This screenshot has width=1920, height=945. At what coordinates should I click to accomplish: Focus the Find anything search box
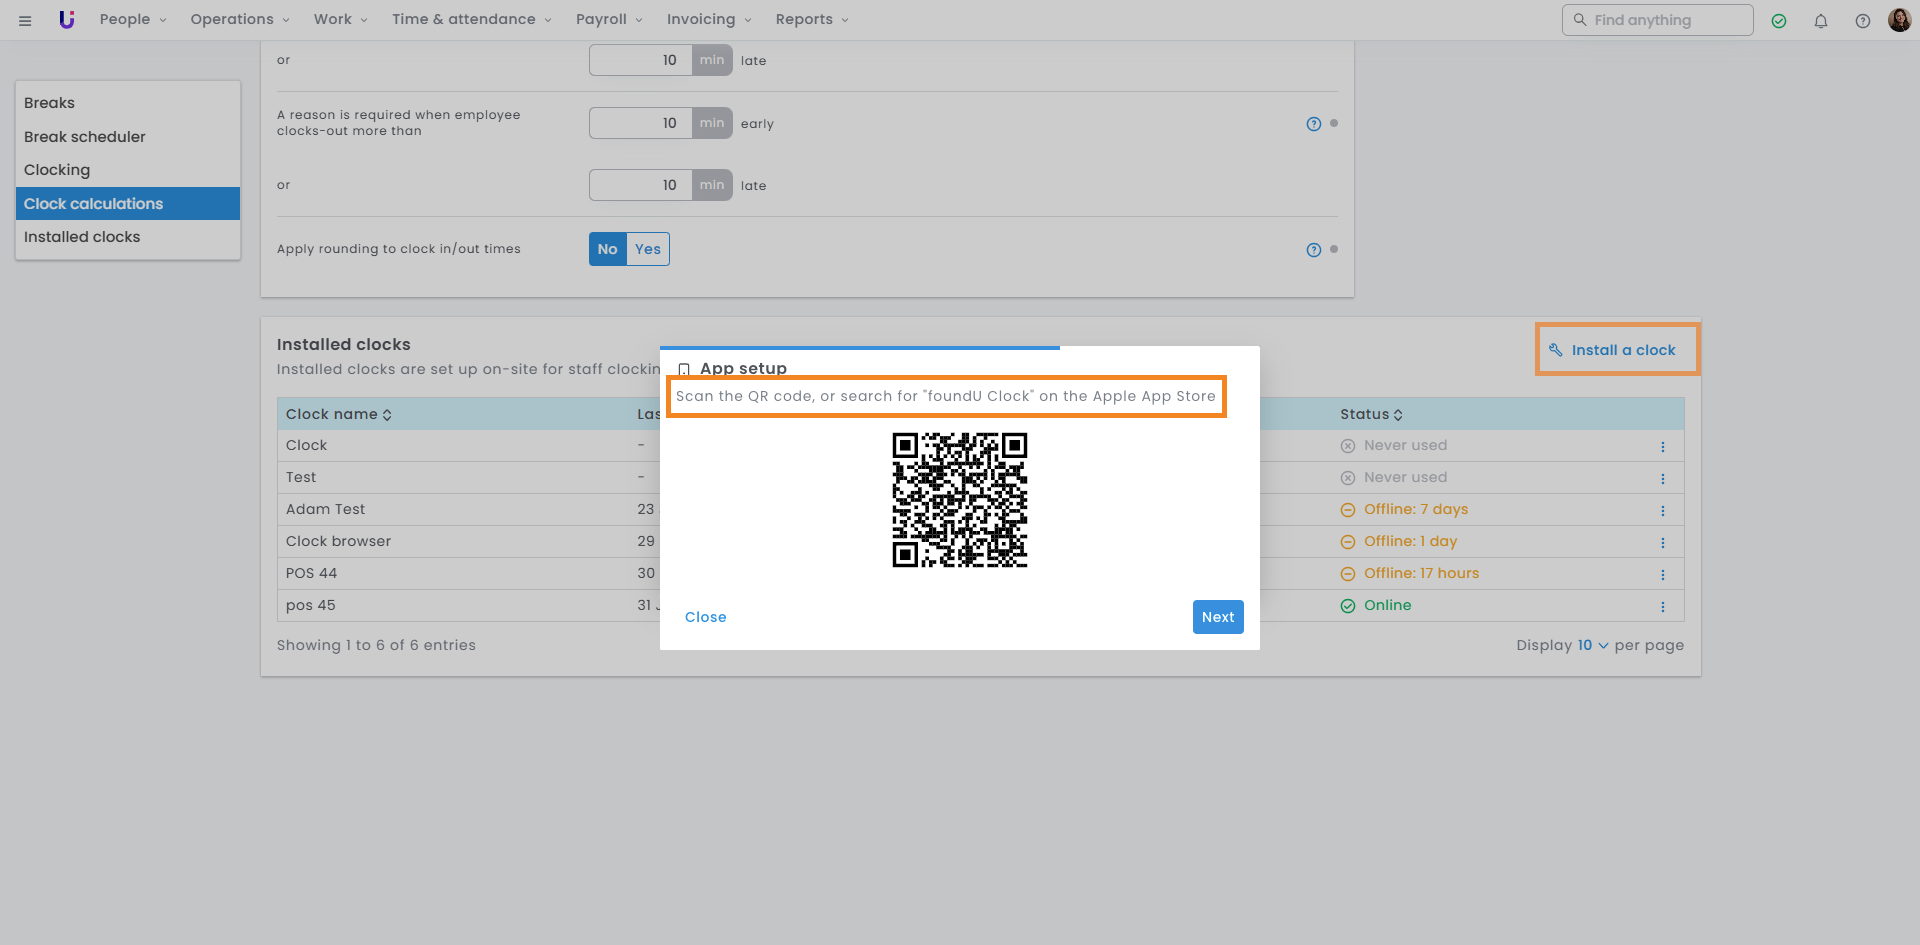[x=1657, y=20]
